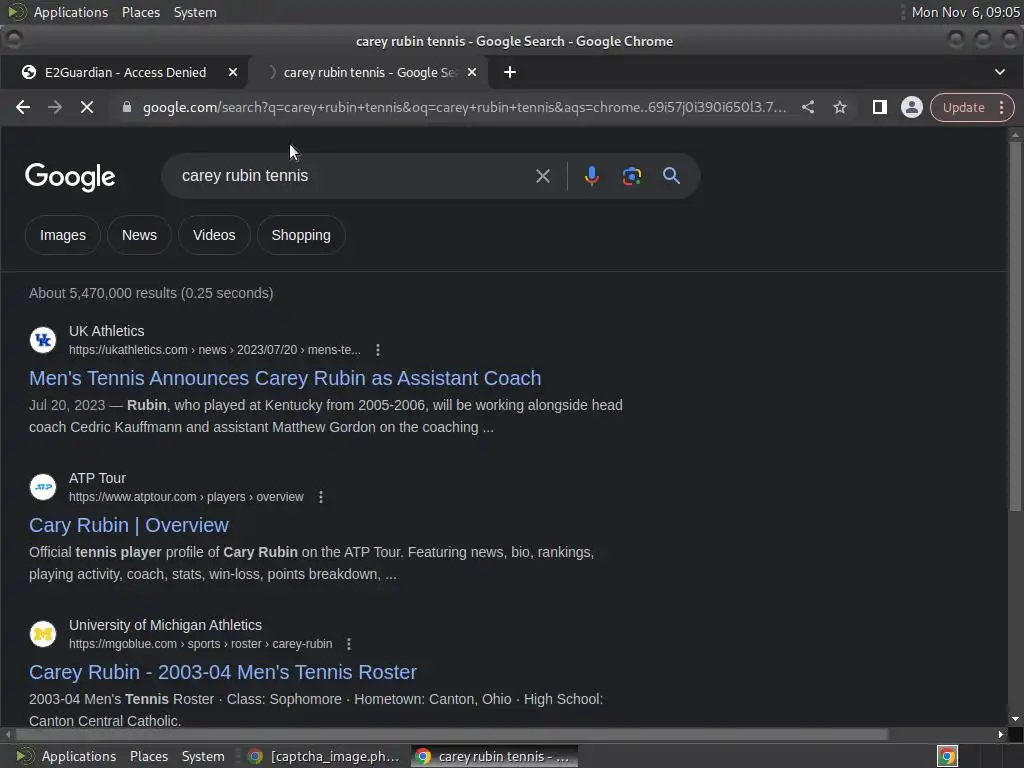The width and height of the screenshot is (1024, 768).
Task: Filter results by Images
Action: pyautogui.click(x=63, y=235)
